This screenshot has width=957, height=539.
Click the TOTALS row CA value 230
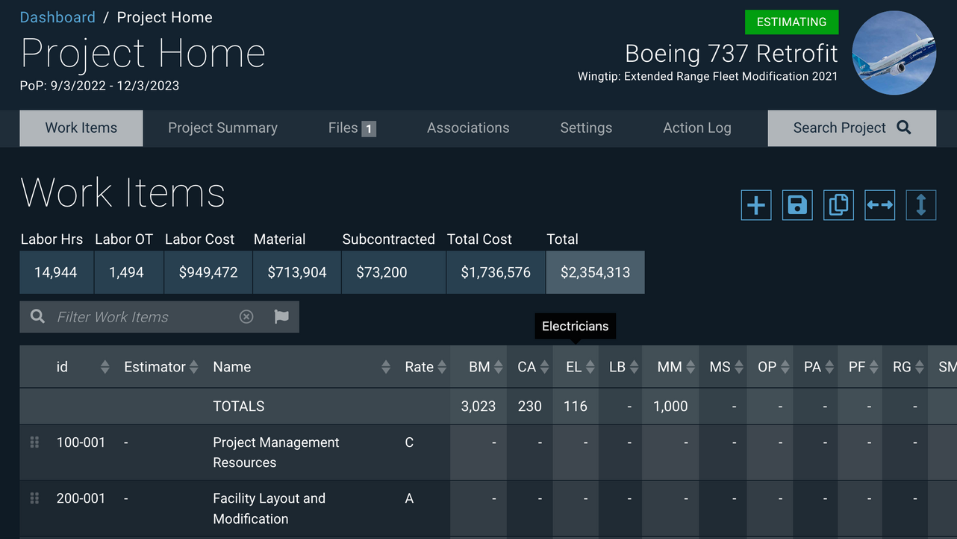point(530,407)
